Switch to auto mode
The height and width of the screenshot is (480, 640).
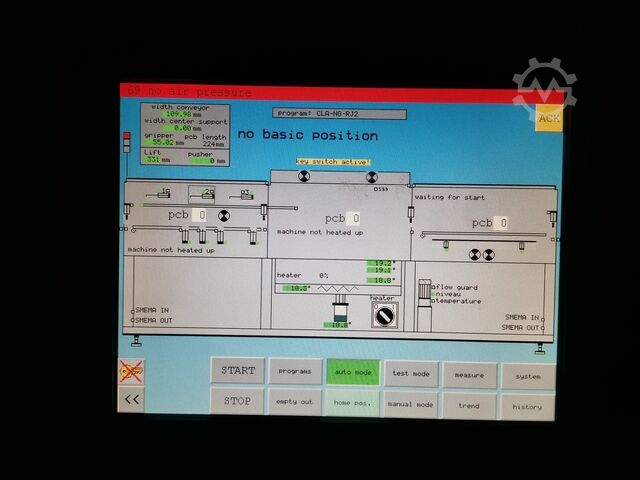(x=353, y=372)
